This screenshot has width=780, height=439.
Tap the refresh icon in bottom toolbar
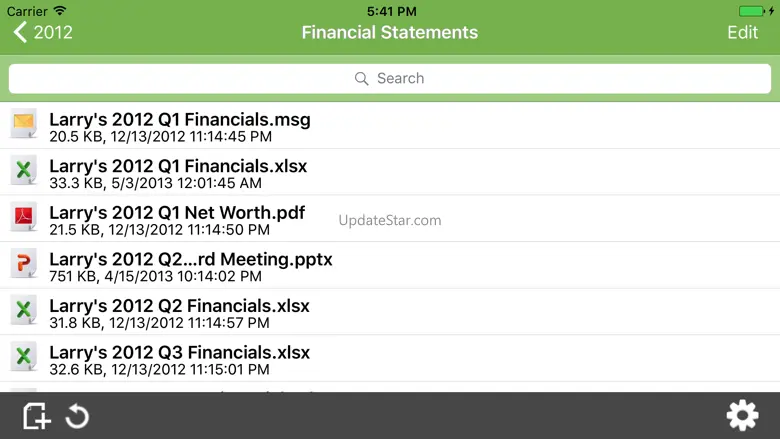pyautogui.click(x=77, y=415)
